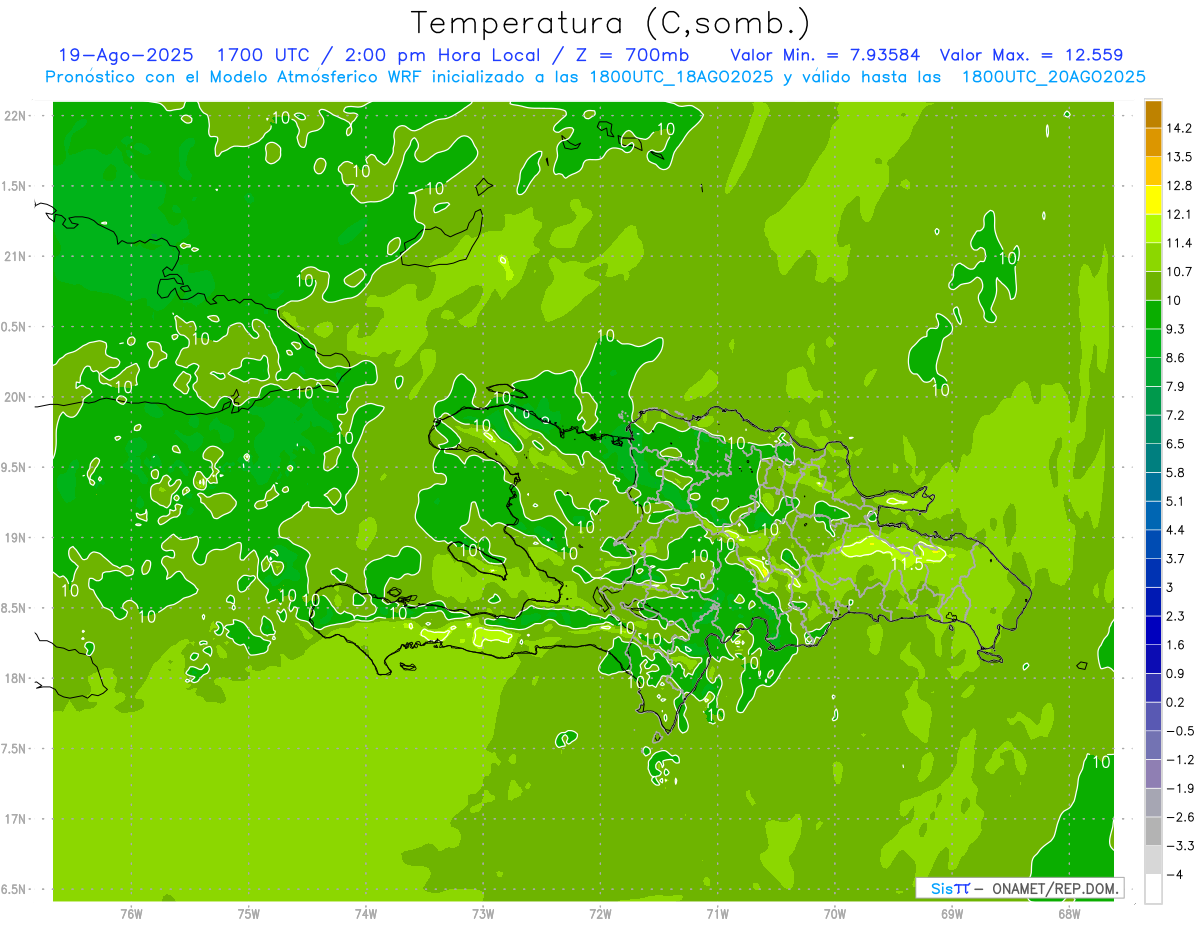Pick the yellow-green swatch between 11.4 and 12.1
The image size is (1200, 927).
1153,228
